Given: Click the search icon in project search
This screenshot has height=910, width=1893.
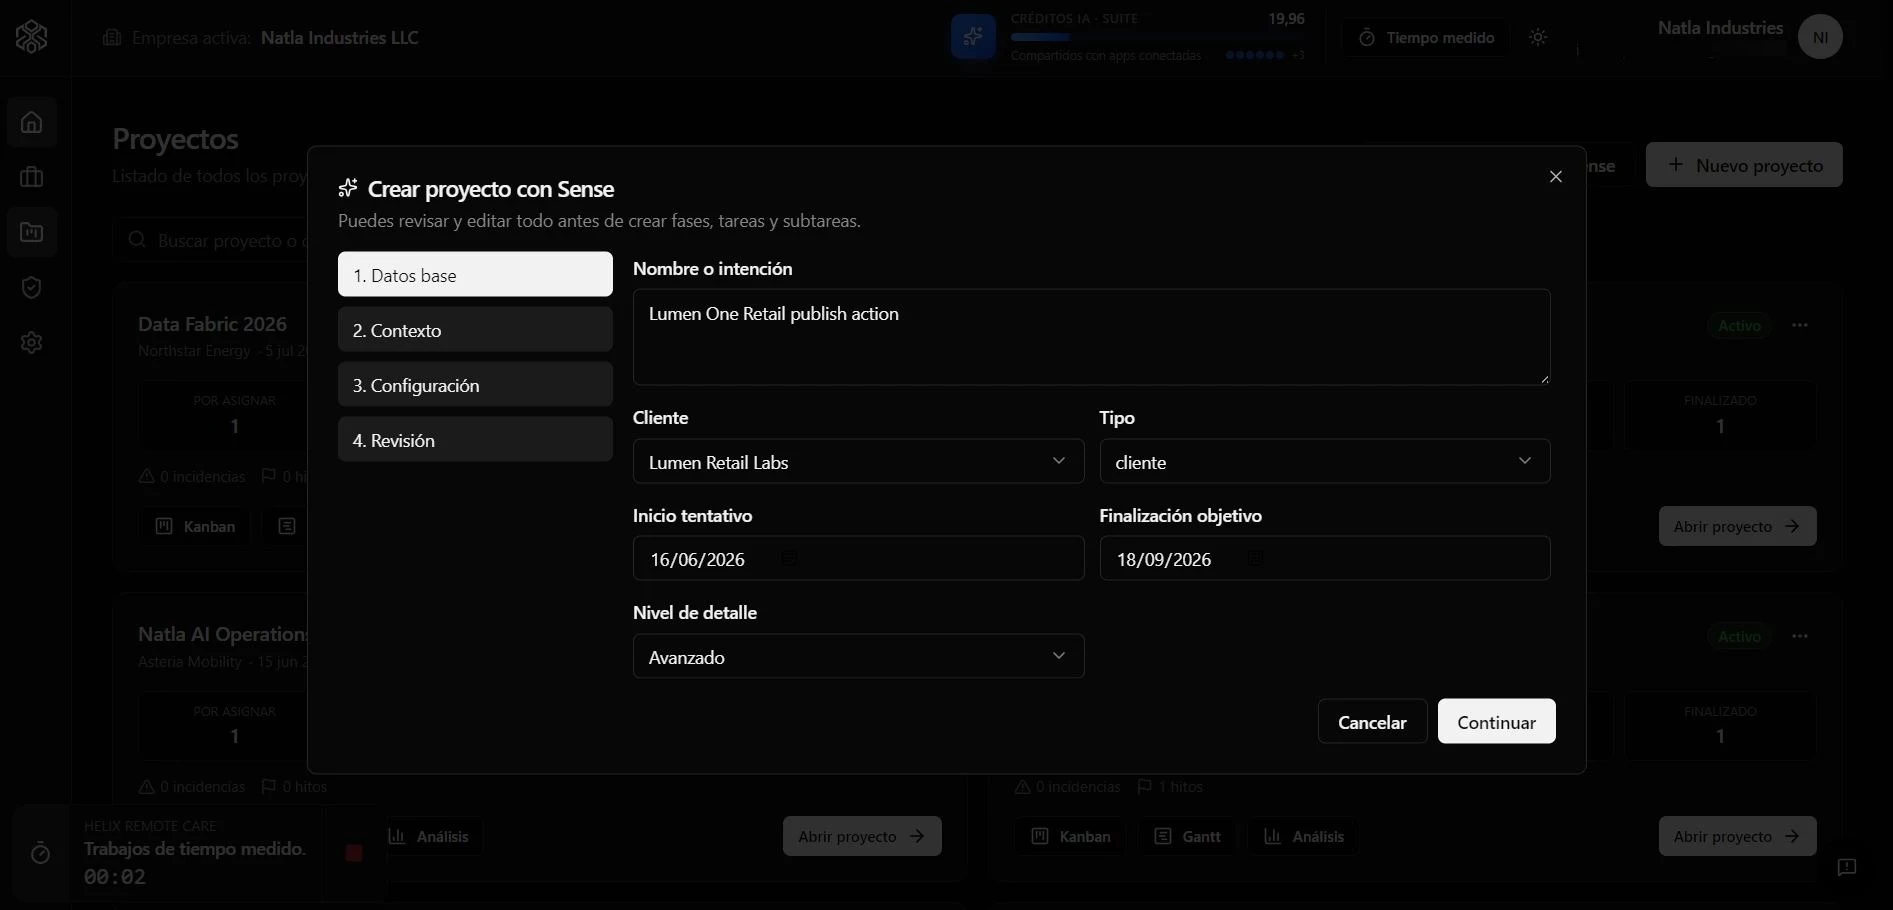Looking at the screenshot, I should point(137,241).
